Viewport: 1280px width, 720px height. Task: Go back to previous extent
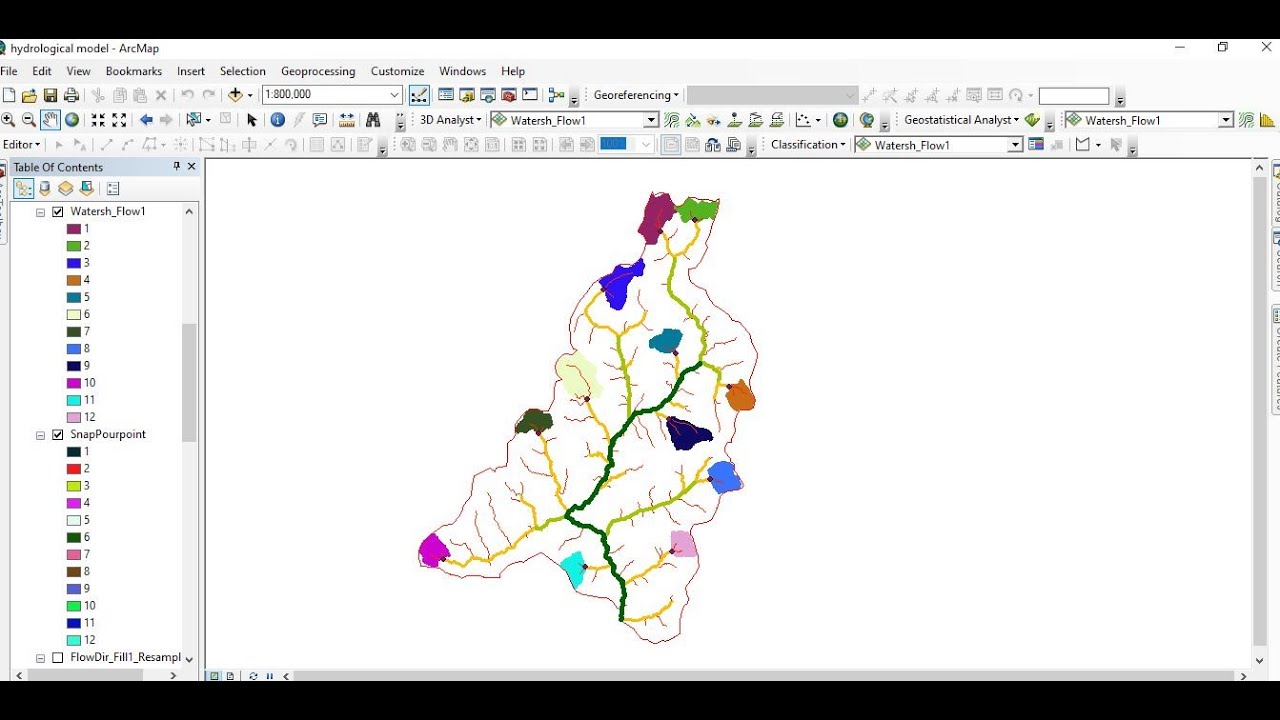coord(146,120)
